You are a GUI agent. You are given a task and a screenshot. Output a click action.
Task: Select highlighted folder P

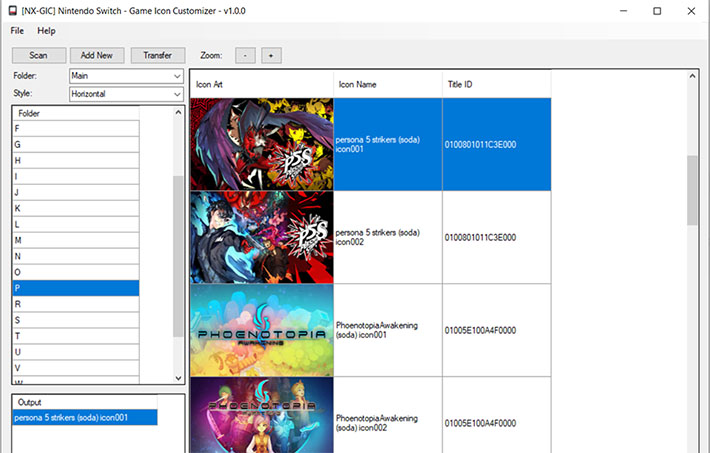pos(76,288)
